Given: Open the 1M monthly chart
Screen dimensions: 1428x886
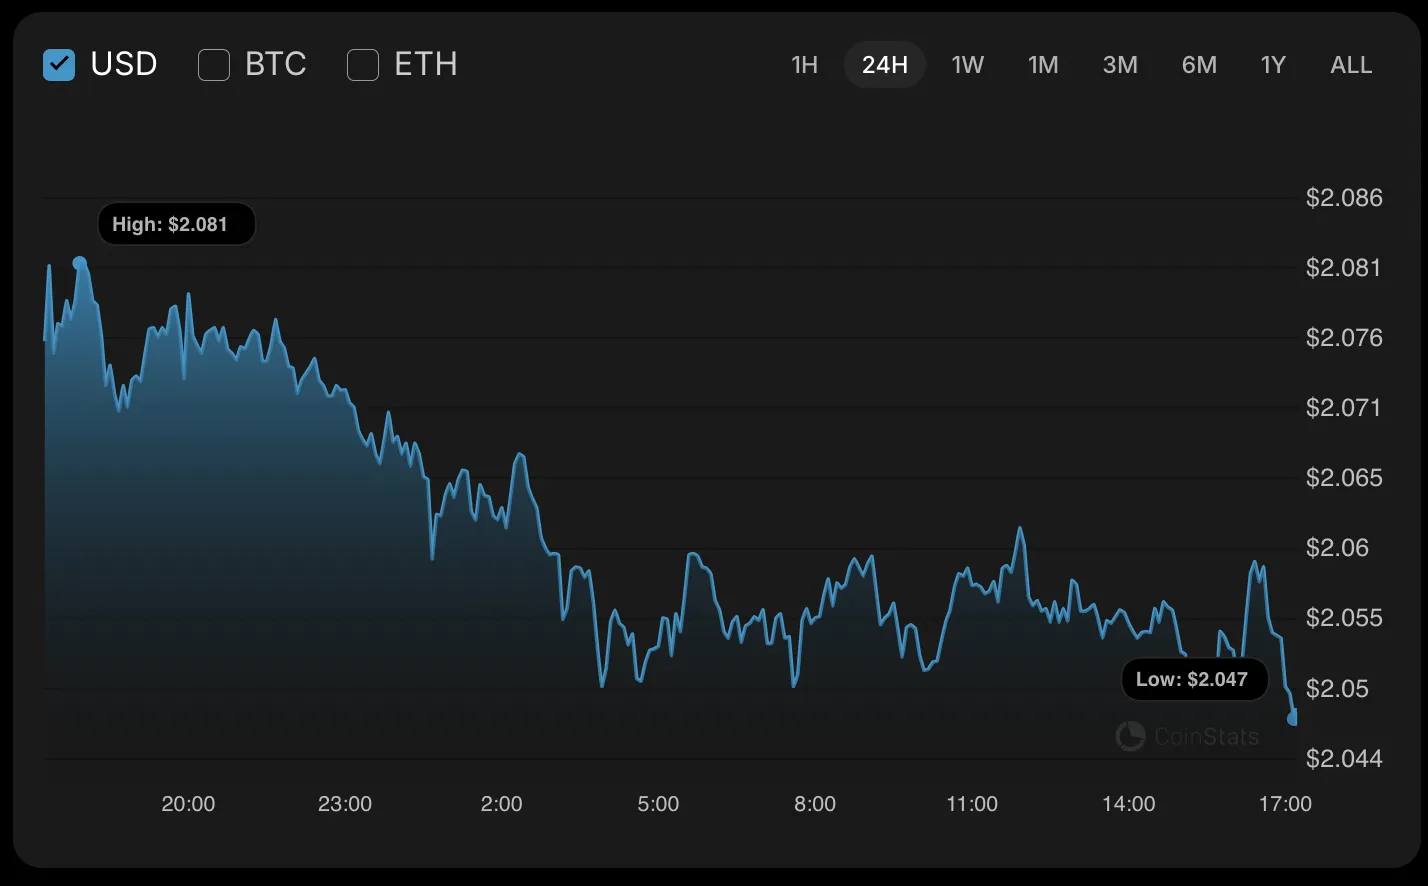Looking at the screenshot, I should [1043, 64].
